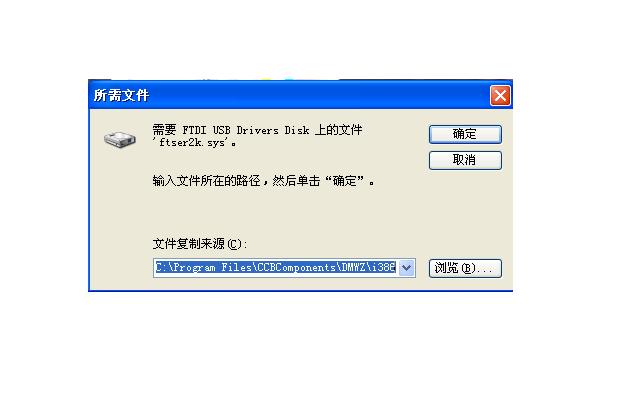Click the C:\ drive prefix in the path
The height and width of the screenshot is (400, 640).
click(x=164, y=267)
